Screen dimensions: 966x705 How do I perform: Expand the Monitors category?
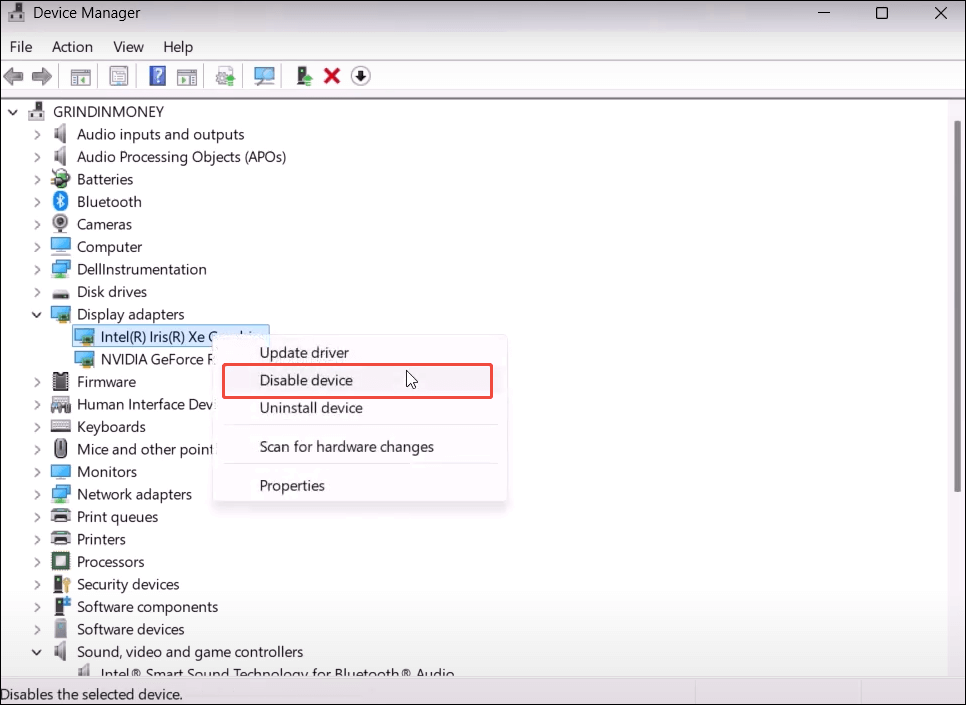click(x=37, y=472)
